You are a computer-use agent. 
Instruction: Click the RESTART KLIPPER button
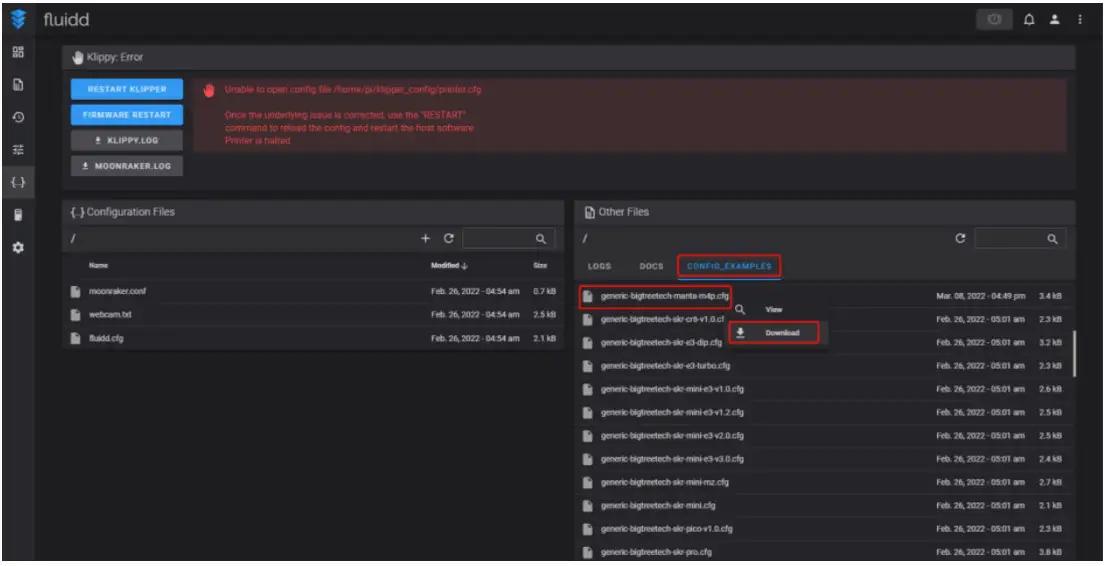click(127, 89)
